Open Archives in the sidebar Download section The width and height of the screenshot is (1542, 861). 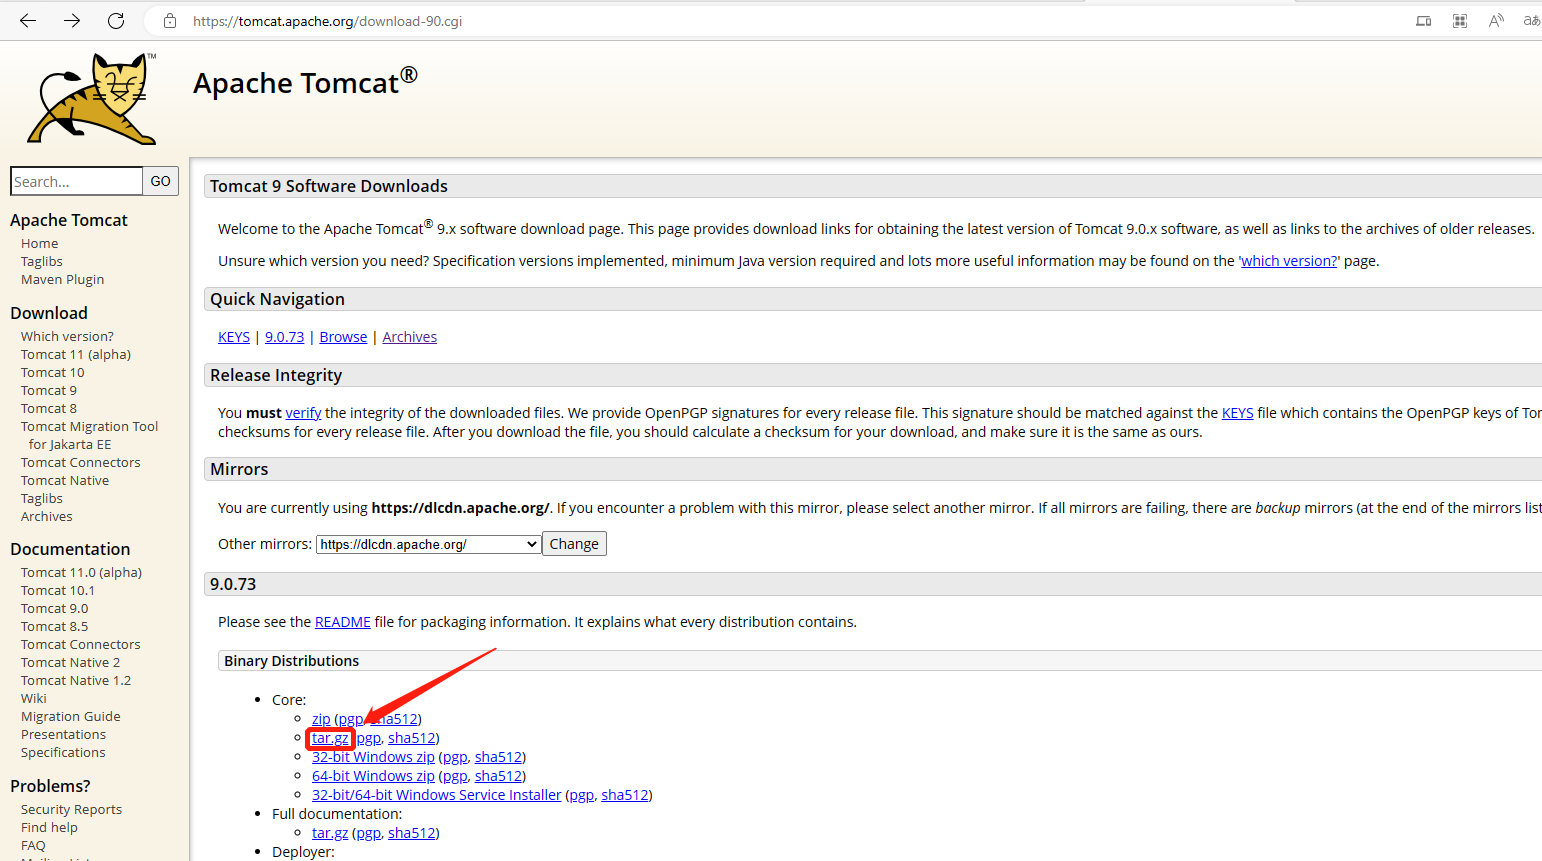tap(47, 516)
